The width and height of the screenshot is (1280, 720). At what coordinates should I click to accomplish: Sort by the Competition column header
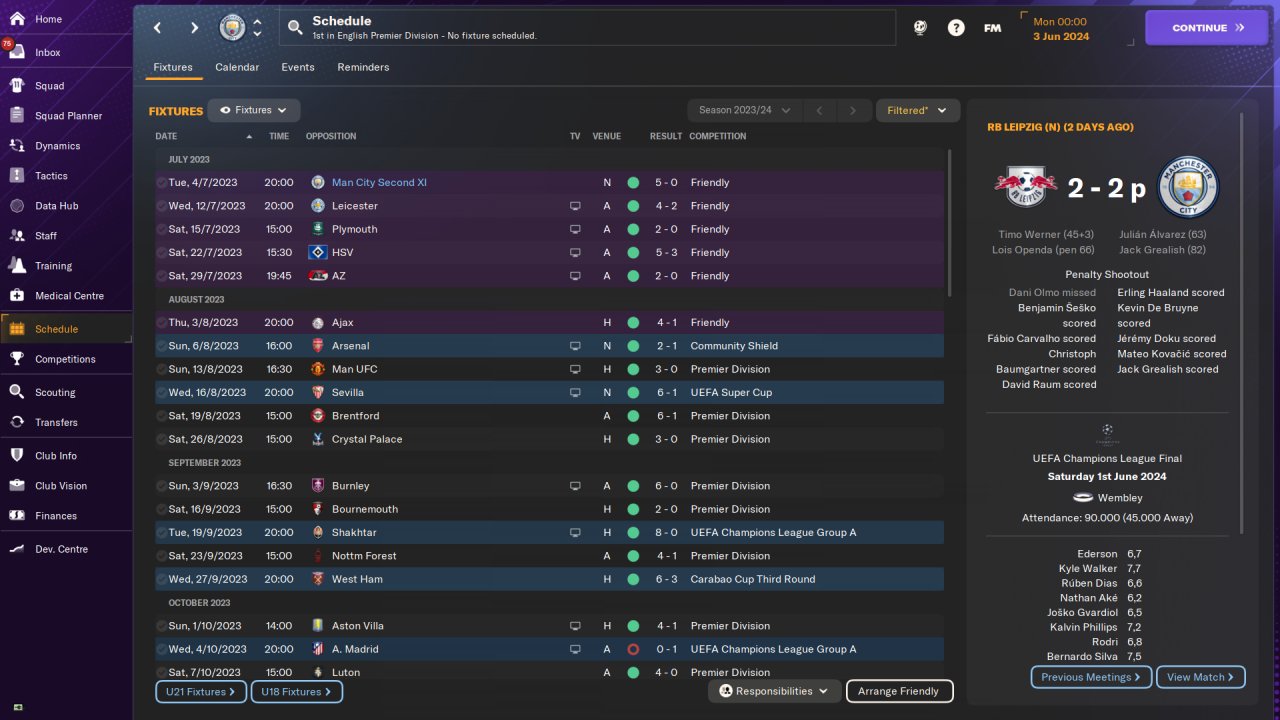(718, 136)
